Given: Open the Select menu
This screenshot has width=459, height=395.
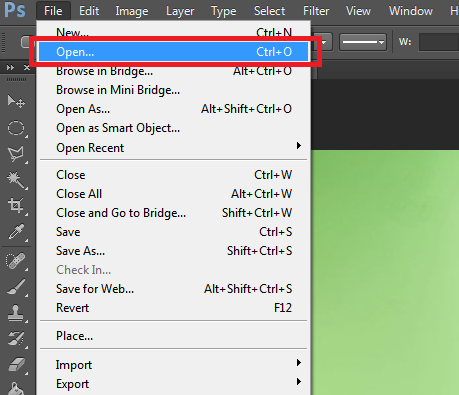Looking at the screenshot, I should coord(269,11).
